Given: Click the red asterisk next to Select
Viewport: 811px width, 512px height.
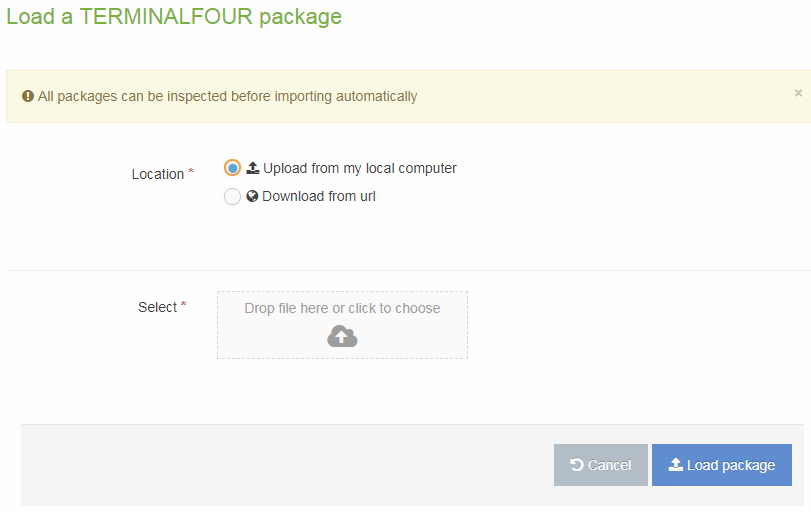Looking at the screenshot, I should (184, 306).
